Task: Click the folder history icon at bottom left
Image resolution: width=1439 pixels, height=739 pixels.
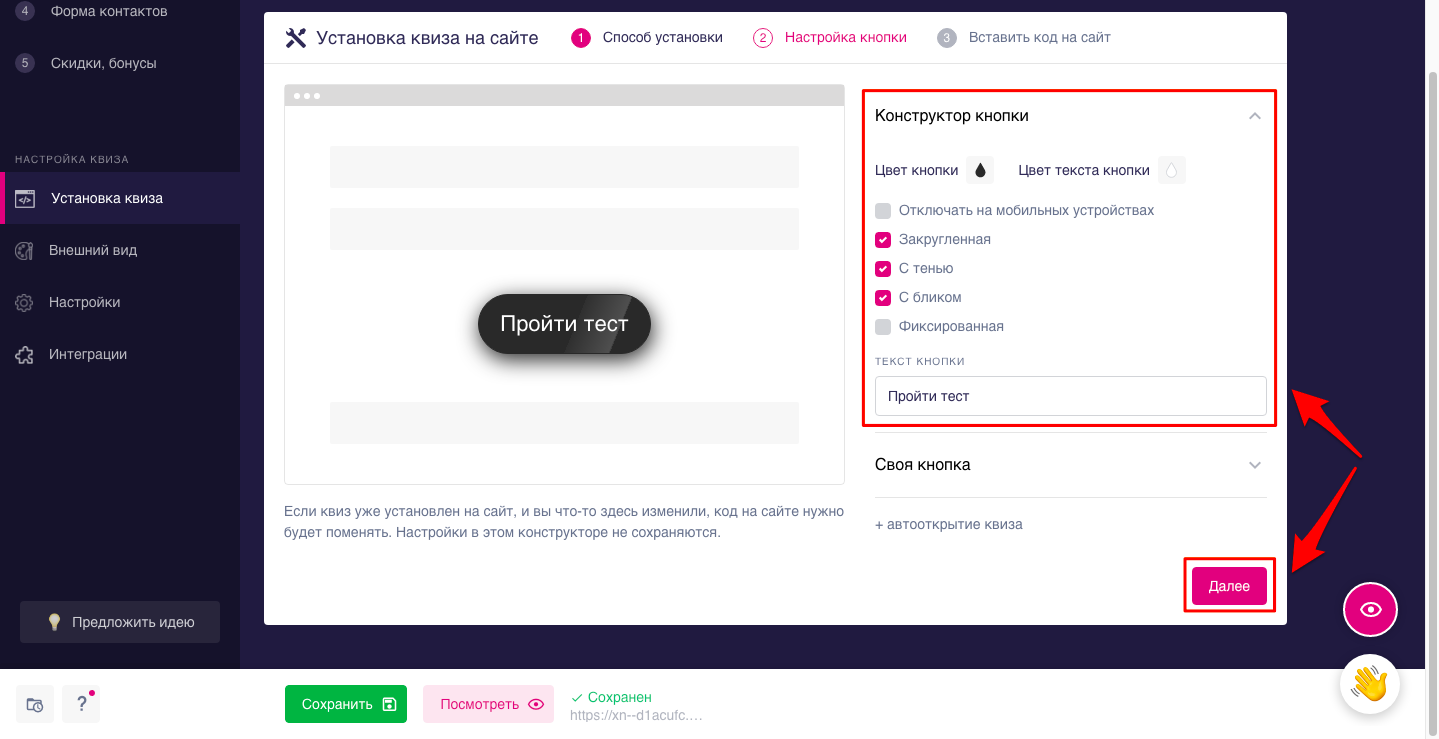Action: (34, 704)
